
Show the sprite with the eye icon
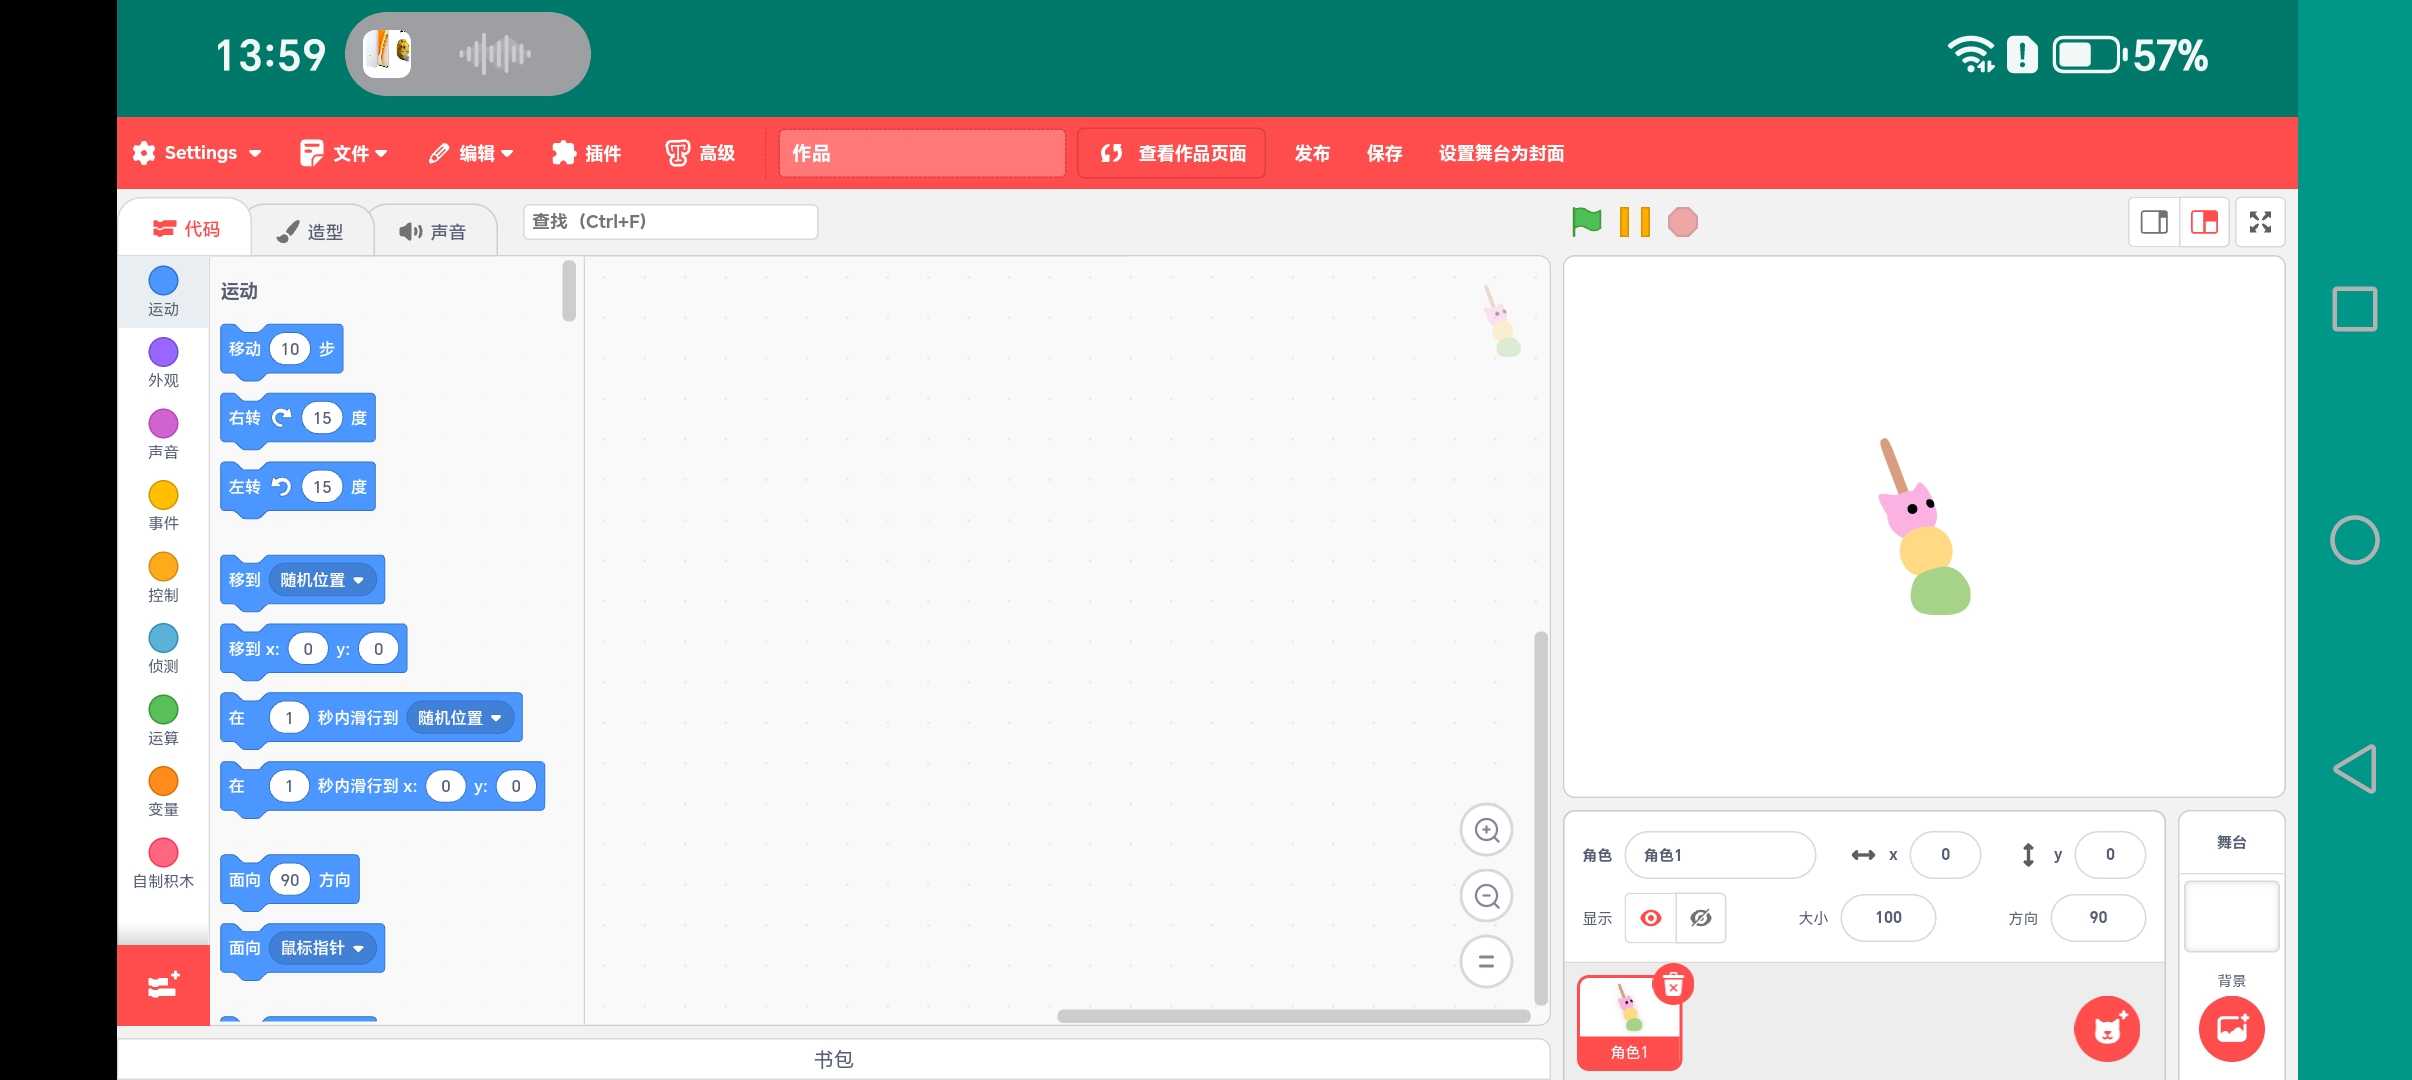(1651, 917)
